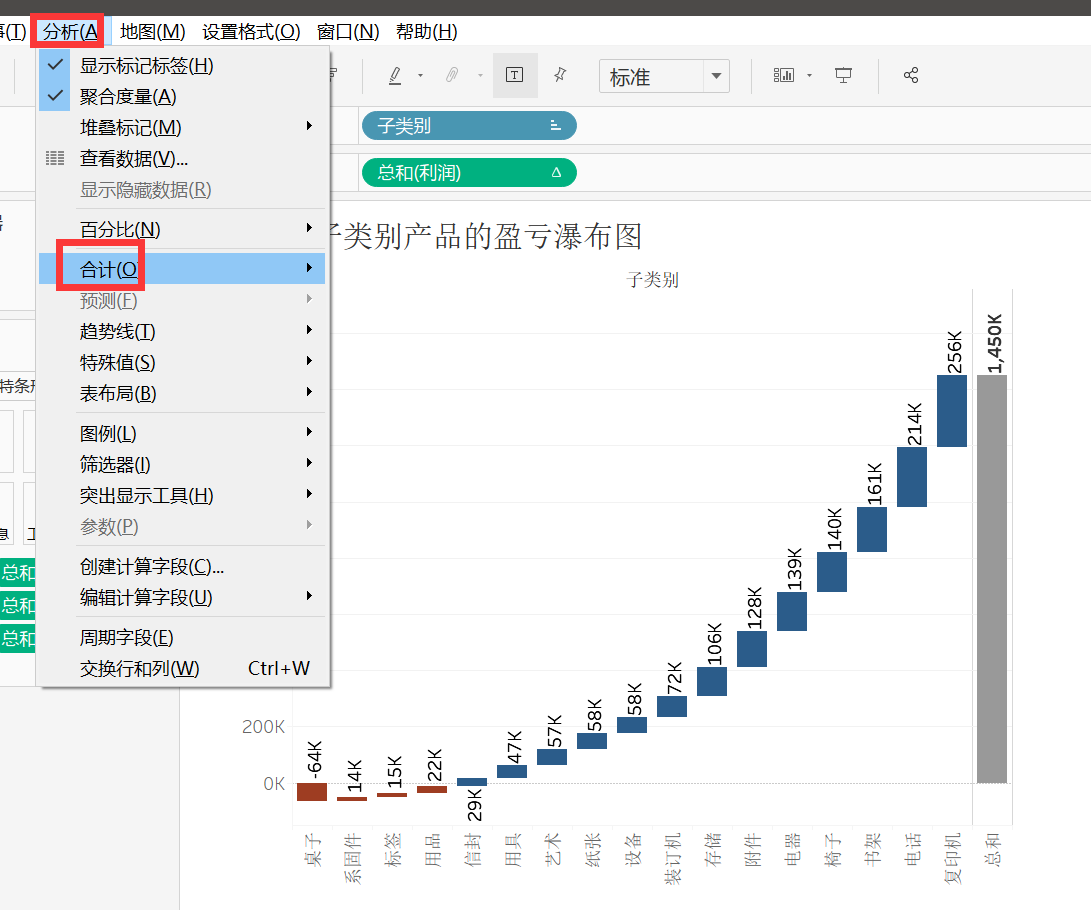Click the paperclip group members icon
Screen dimensions: 1091x910
[452, 75]
